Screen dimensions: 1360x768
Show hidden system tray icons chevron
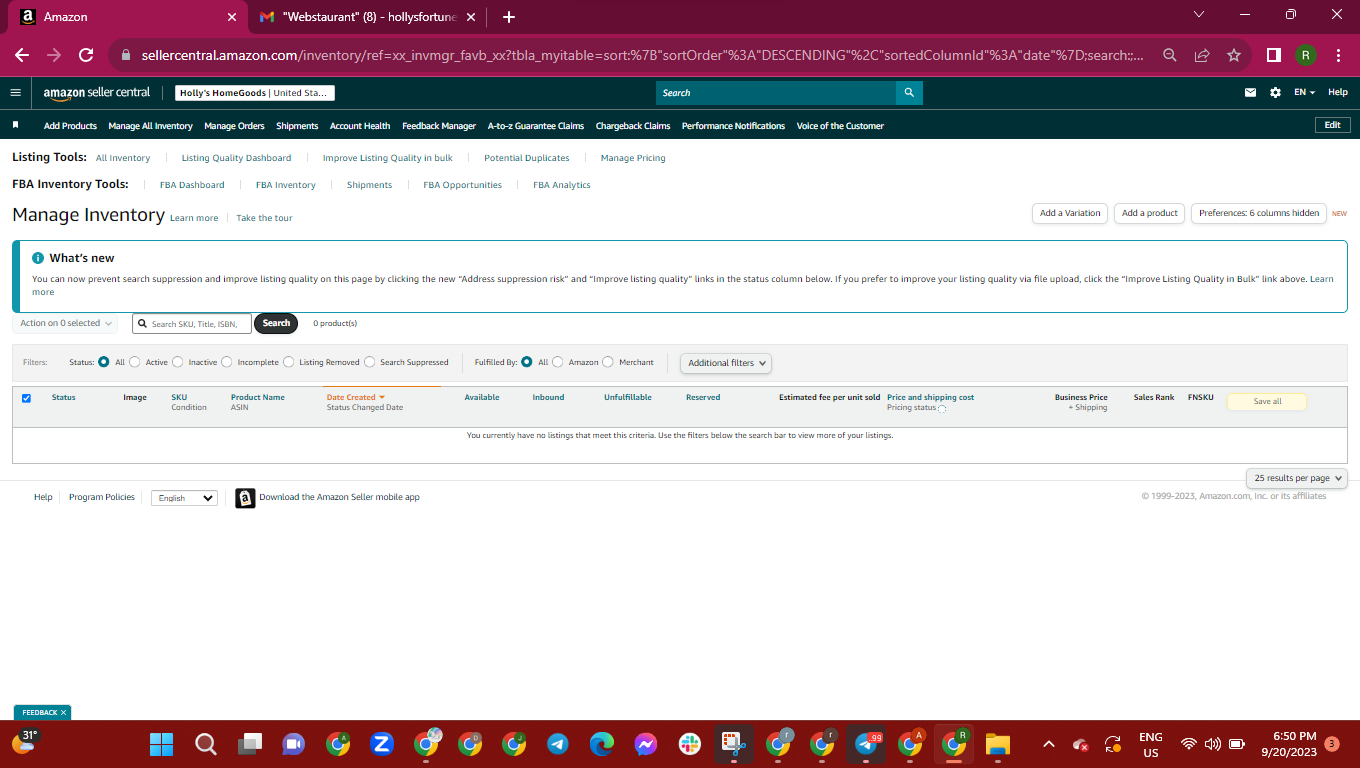[x=1048, y=744]
